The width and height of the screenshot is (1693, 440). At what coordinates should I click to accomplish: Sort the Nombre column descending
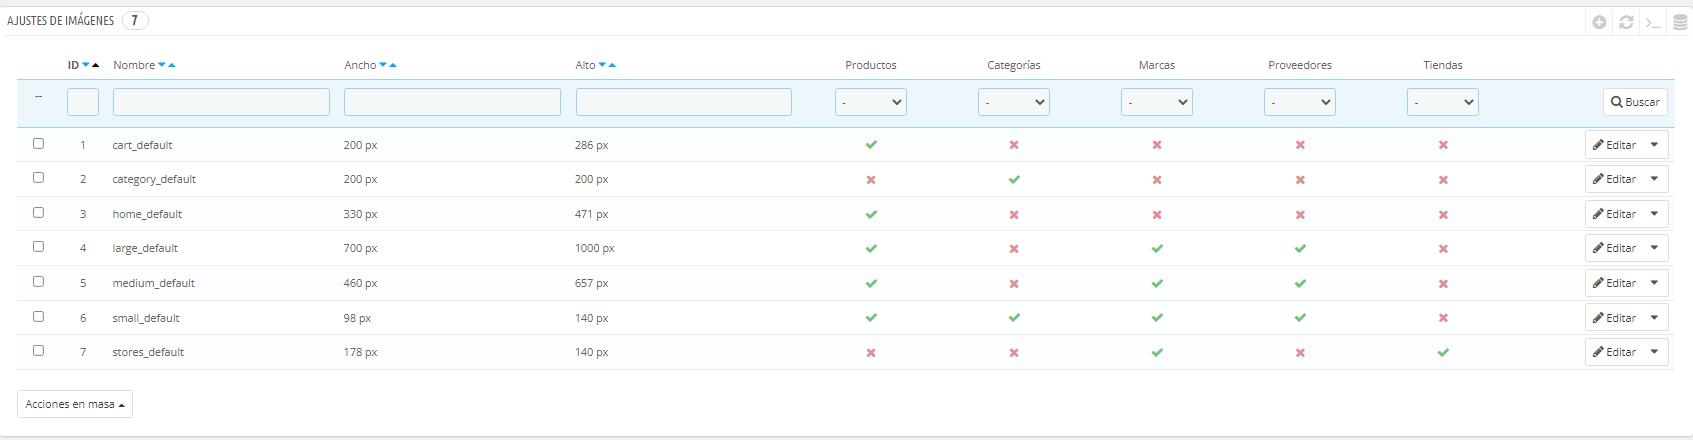click(x=162, y=65)
